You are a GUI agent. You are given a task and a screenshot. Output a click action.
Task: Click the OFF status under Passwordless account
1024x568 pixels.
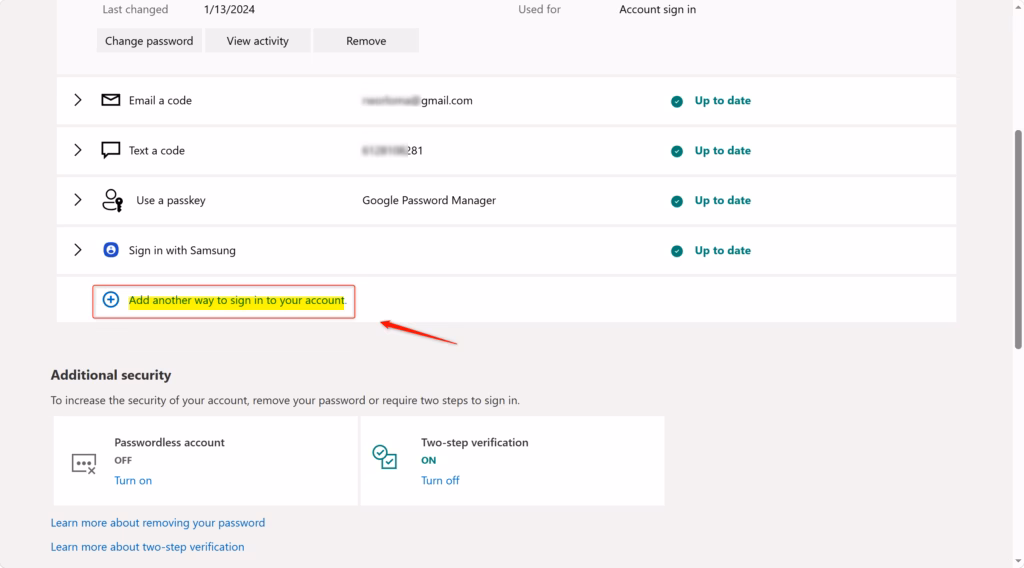(123, 460)
